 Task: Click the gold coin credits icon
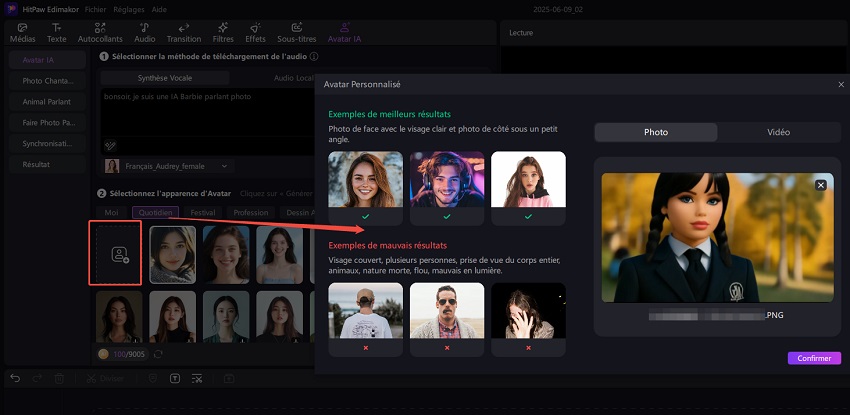coord(103,354)
